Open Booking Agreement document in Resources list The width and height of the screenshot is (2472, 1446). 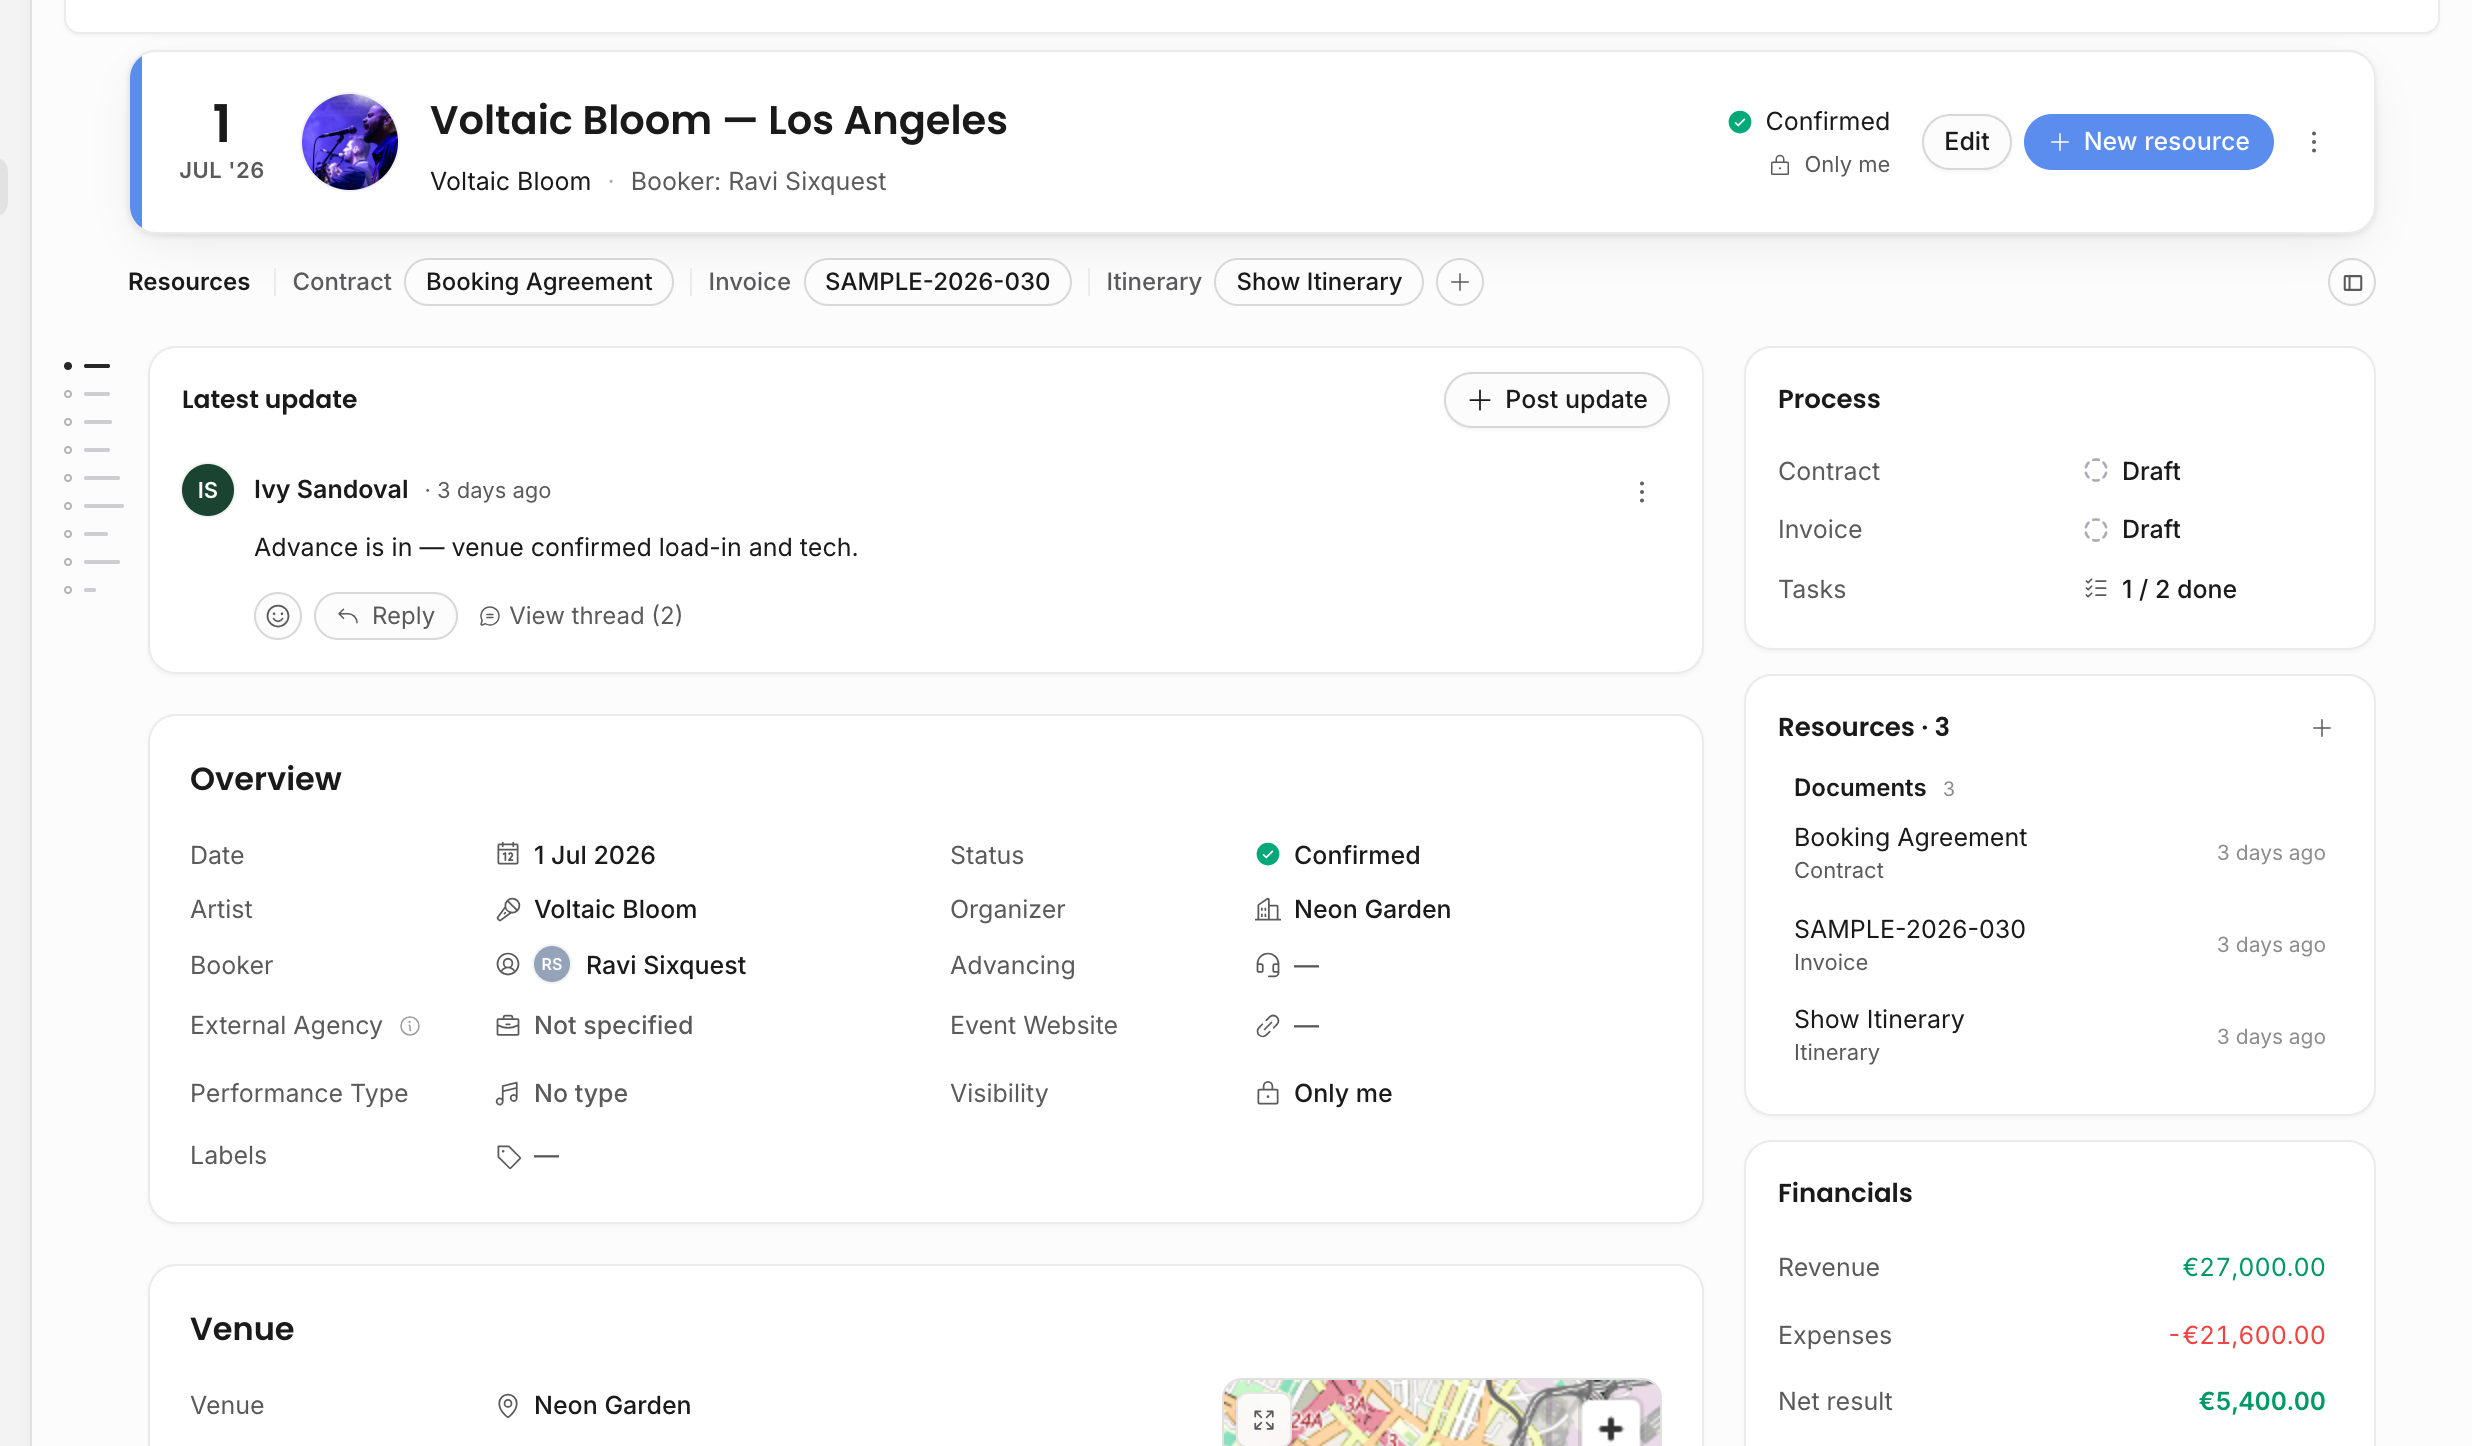2060,853
